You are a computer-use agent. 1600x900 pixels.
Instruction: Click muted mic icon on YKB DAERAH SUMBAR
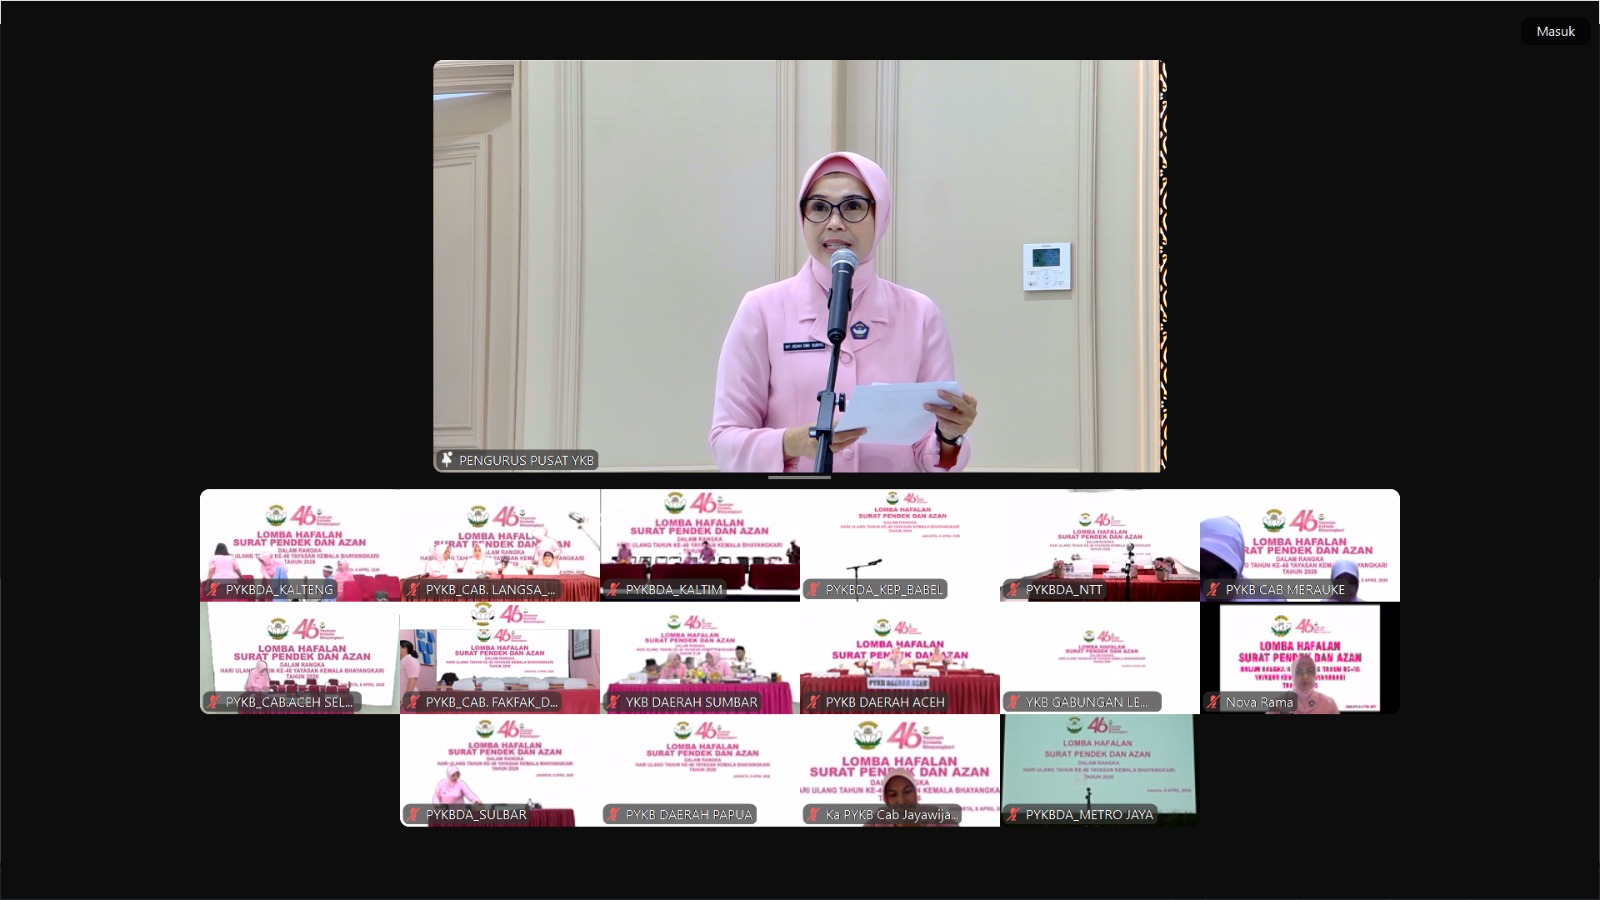pyautogui.click(x=613, y=702)
